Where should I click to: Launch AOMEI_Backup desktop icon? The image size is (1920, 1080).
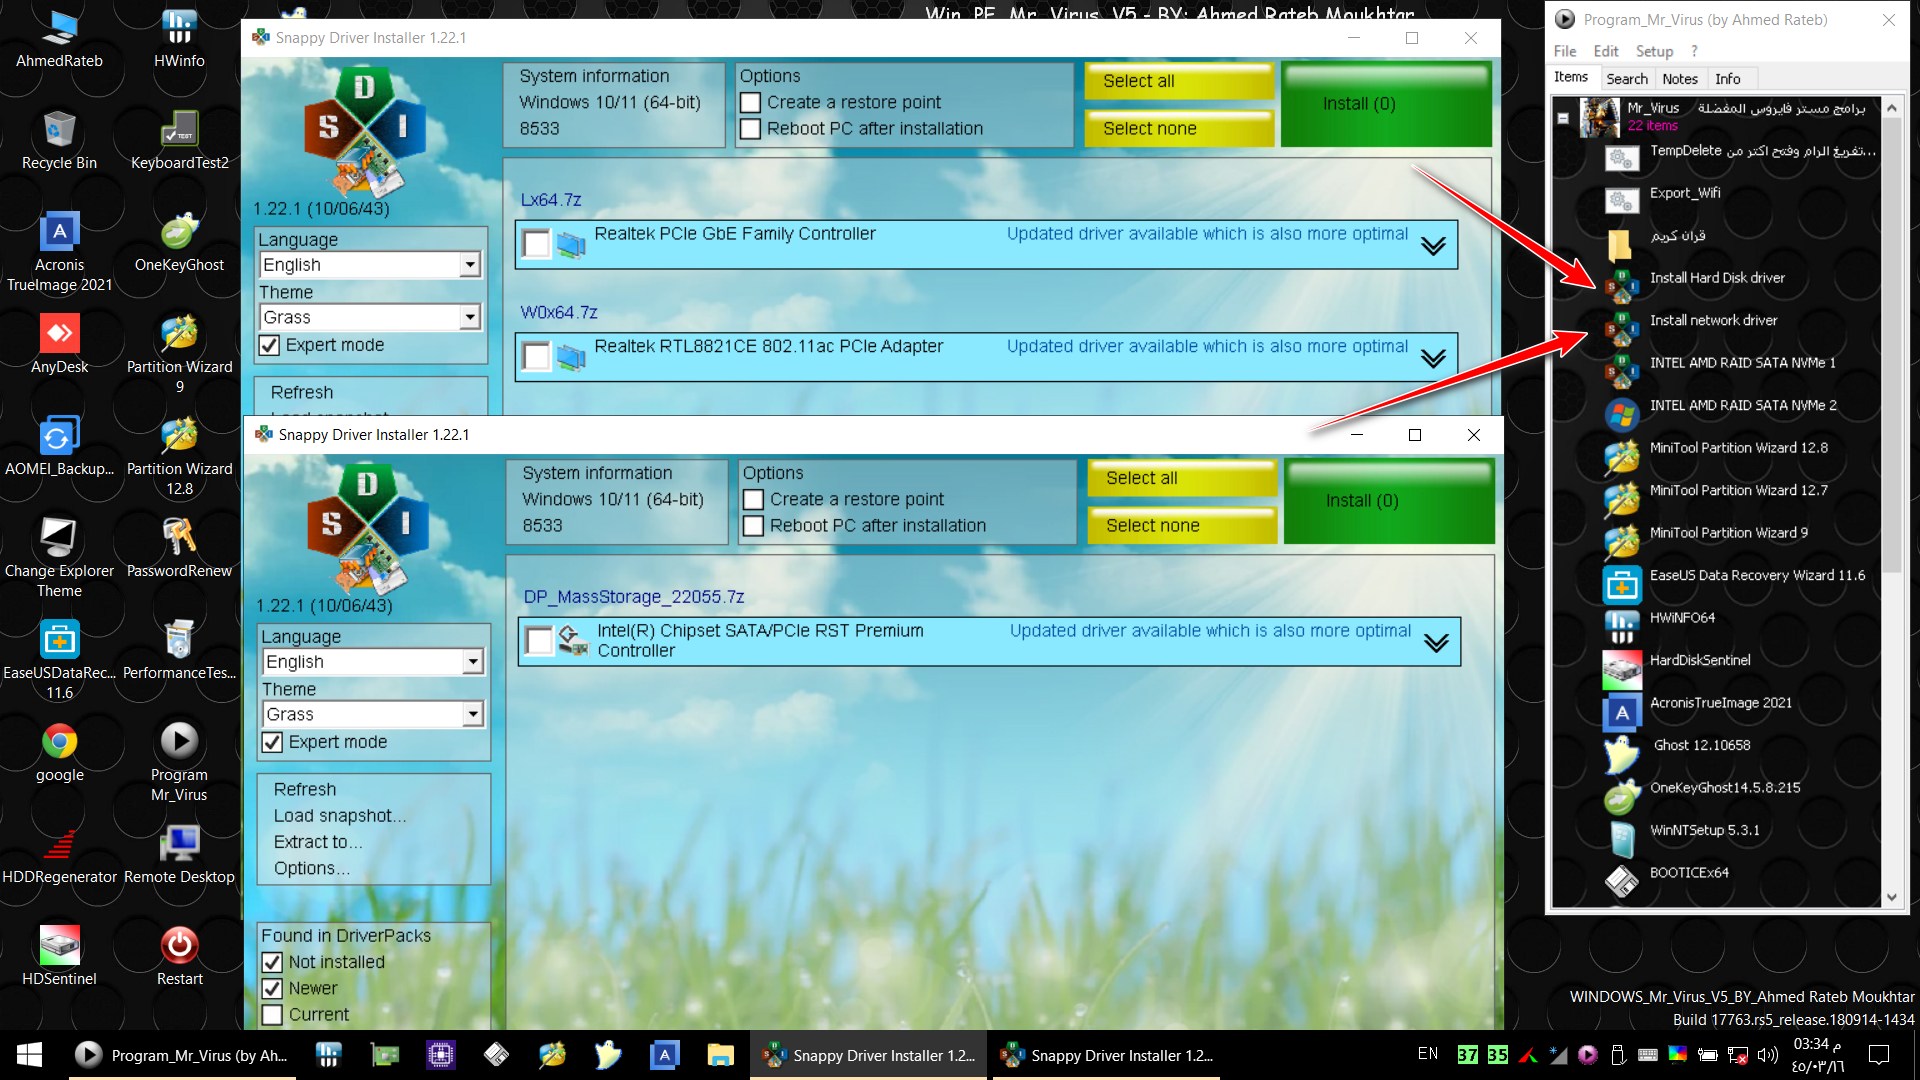coord(59,446)
